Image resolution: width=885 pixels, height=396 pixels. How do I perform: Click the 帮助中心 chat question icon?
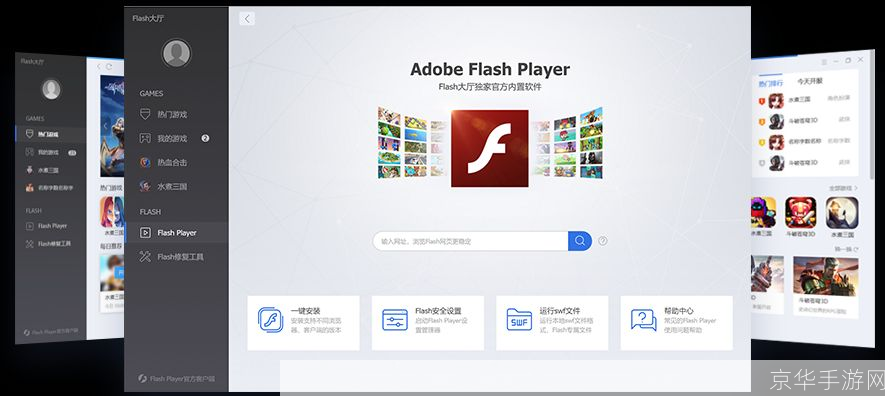(643, 320)
